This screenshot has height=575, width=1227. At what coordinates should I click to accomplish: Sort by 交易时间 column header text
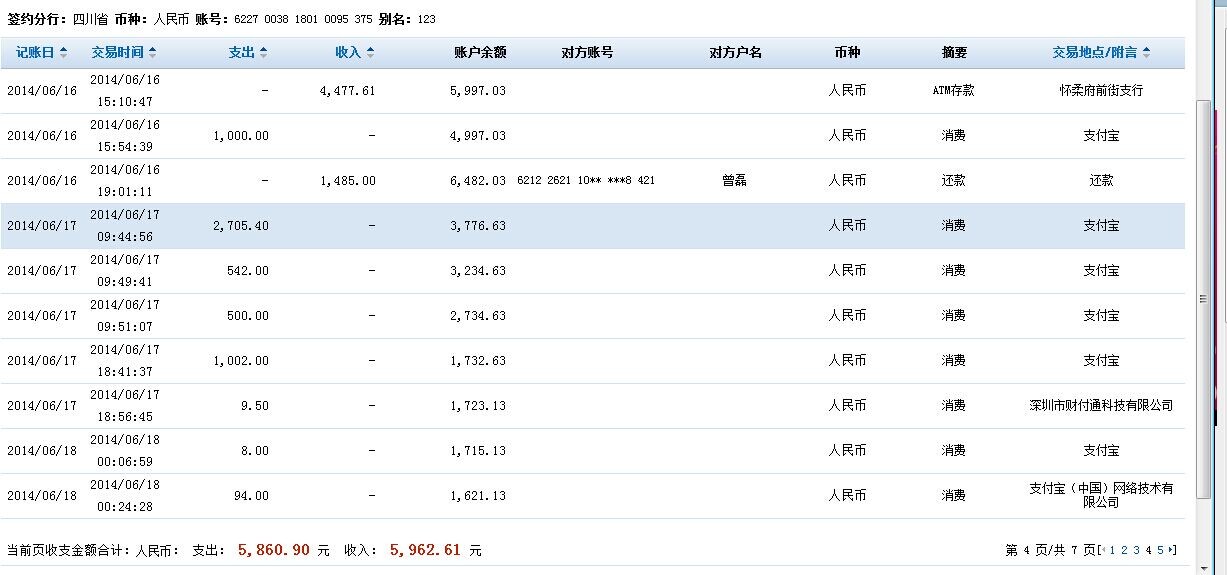click(117, 52)
